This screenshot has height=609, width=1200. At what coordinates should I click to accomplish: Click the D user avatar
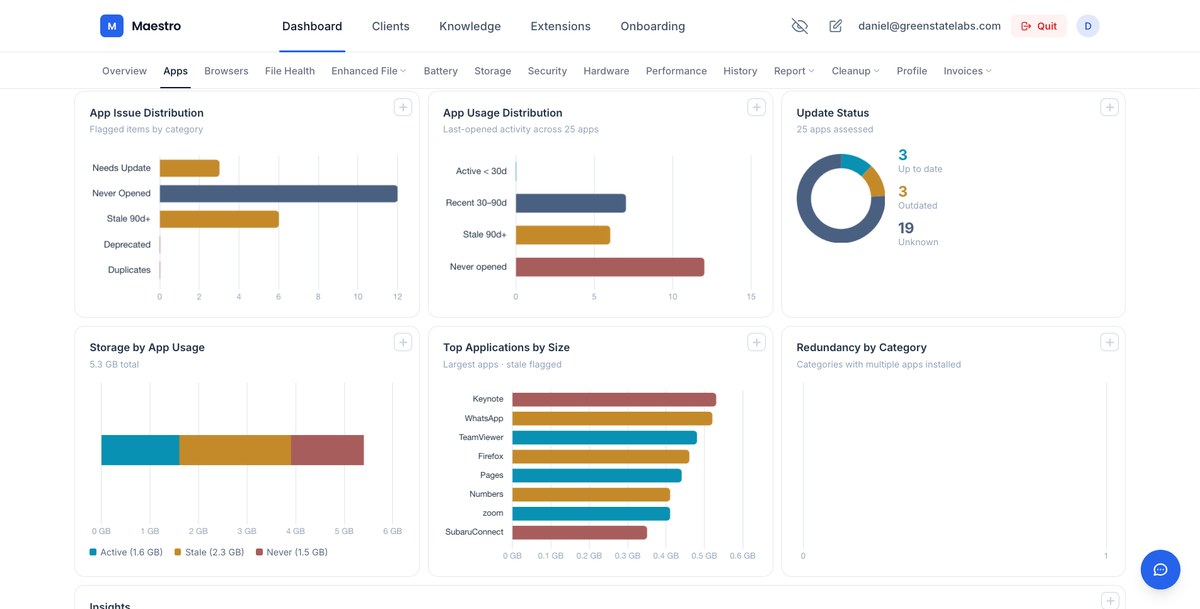[x=1088, y=26]
